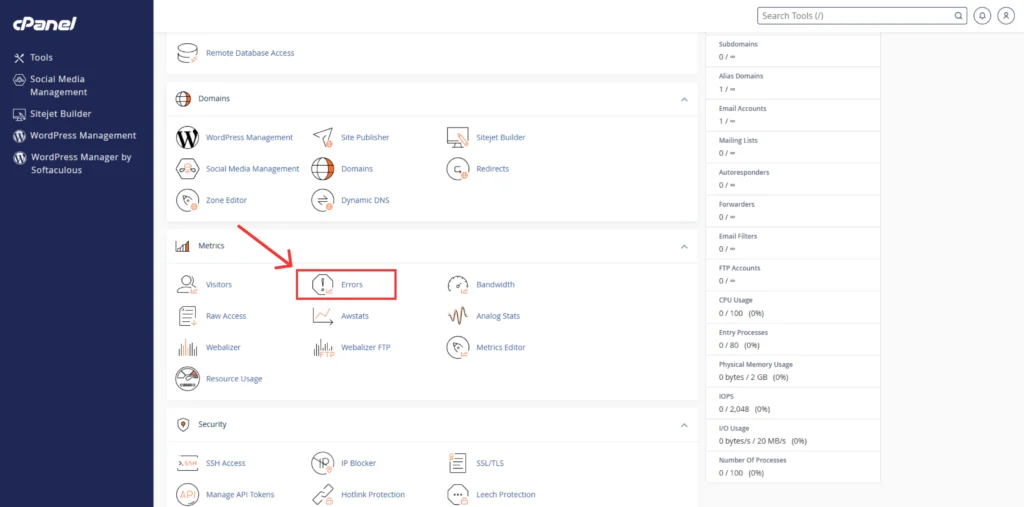Select the Email Accounts statistic label
Screen dimensions: 1024x507
coord(743,108)
